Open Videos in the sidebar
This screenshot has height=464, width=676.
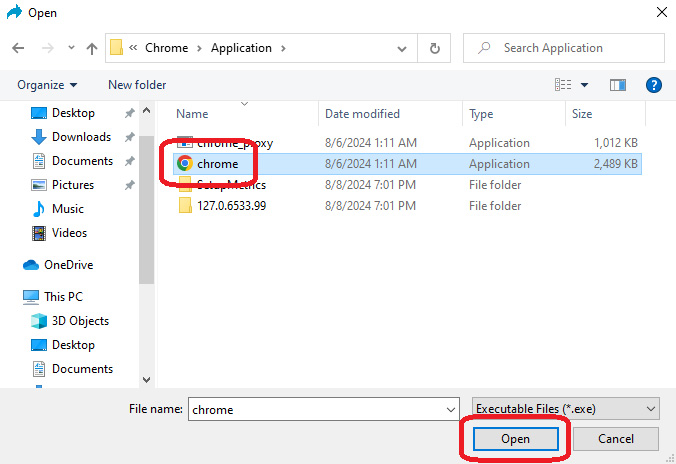tap(69, 233)
